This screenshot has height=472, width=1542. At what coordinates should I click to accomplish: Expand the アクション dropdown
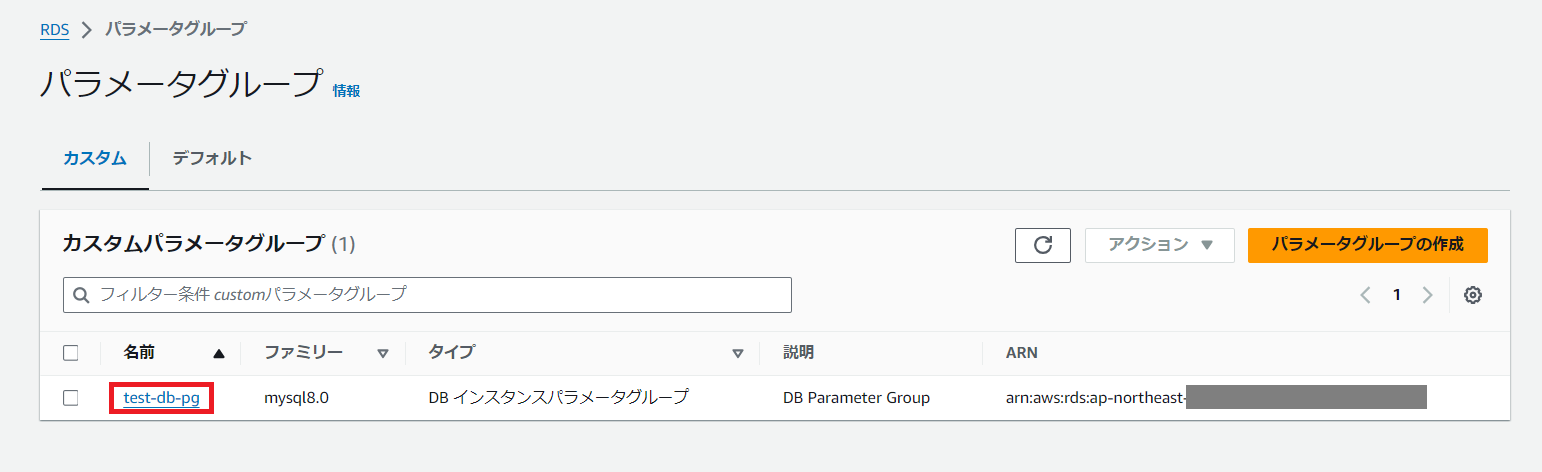tap(1159, 245)
